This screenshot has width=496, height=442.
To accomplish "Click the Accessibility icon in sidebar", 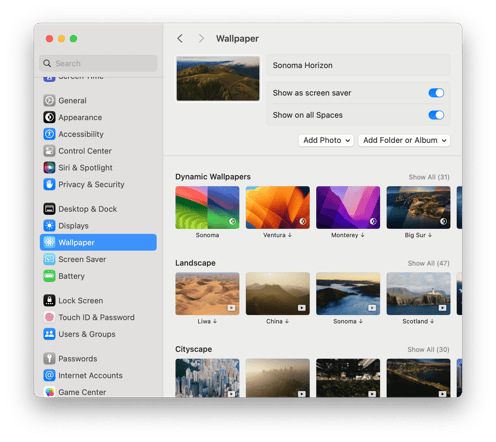I will point(49,134).
